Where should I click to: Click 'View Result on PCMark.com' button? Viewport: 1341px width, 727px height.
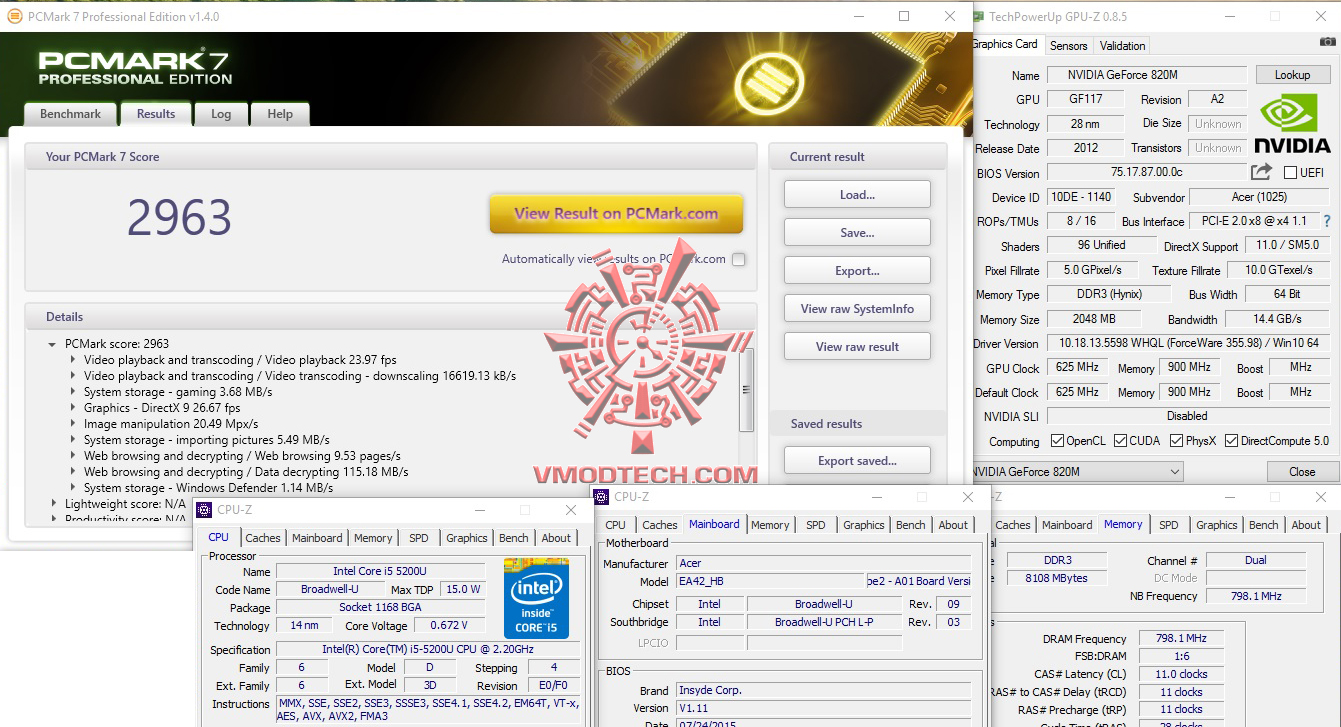(x=616, y=213)
